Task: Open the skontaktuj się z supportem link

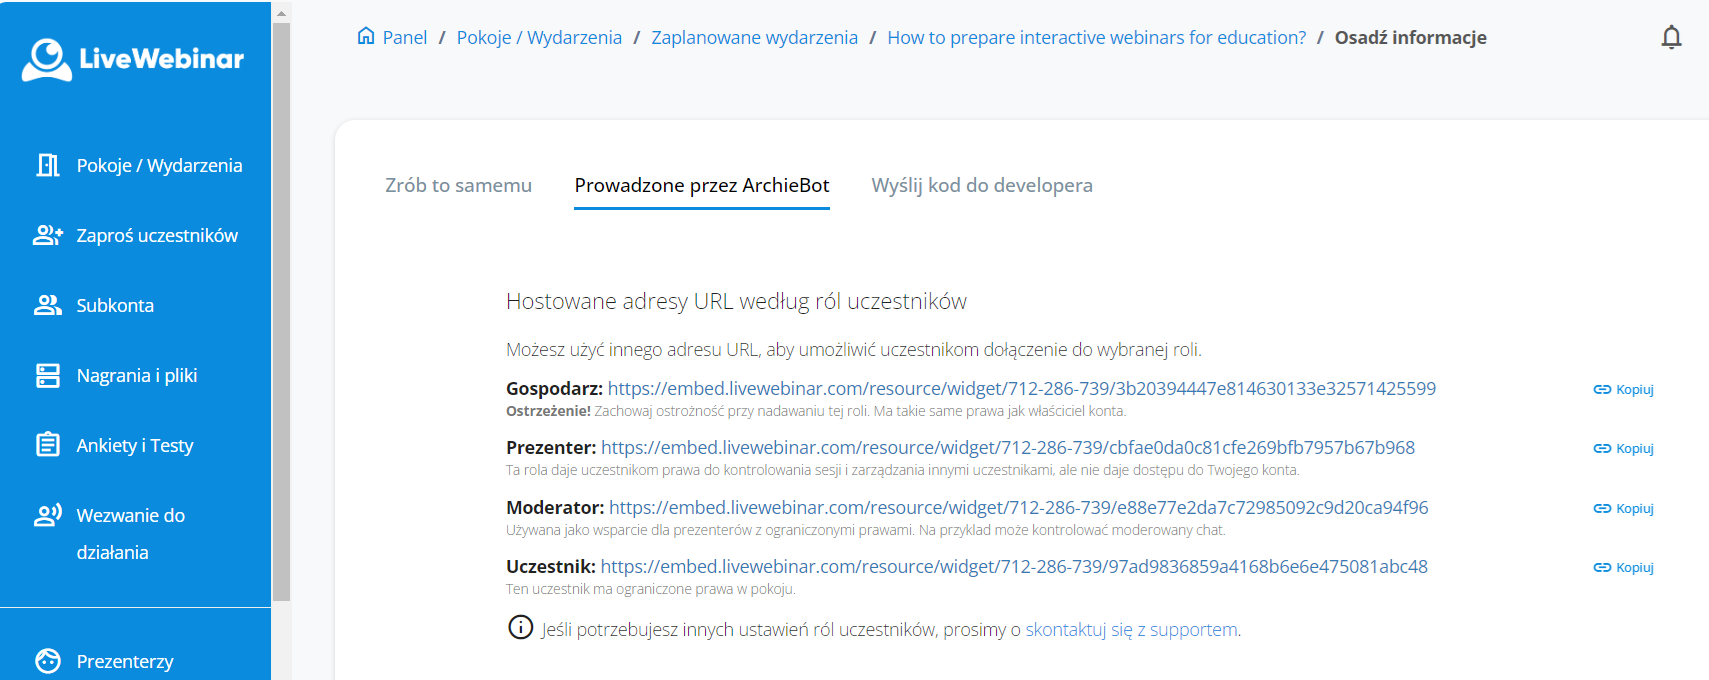Action: [x=1131, y=629]
